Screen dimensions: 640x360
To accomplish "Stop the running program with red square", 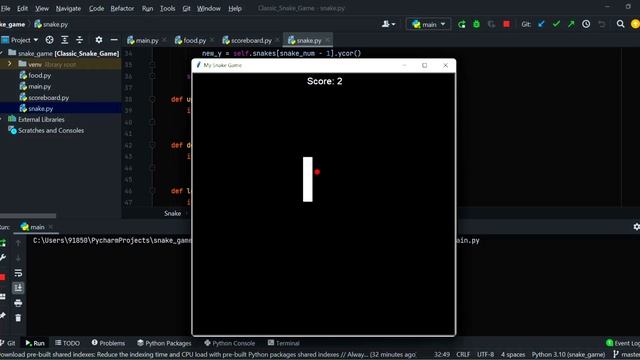I will click(507, 24).
